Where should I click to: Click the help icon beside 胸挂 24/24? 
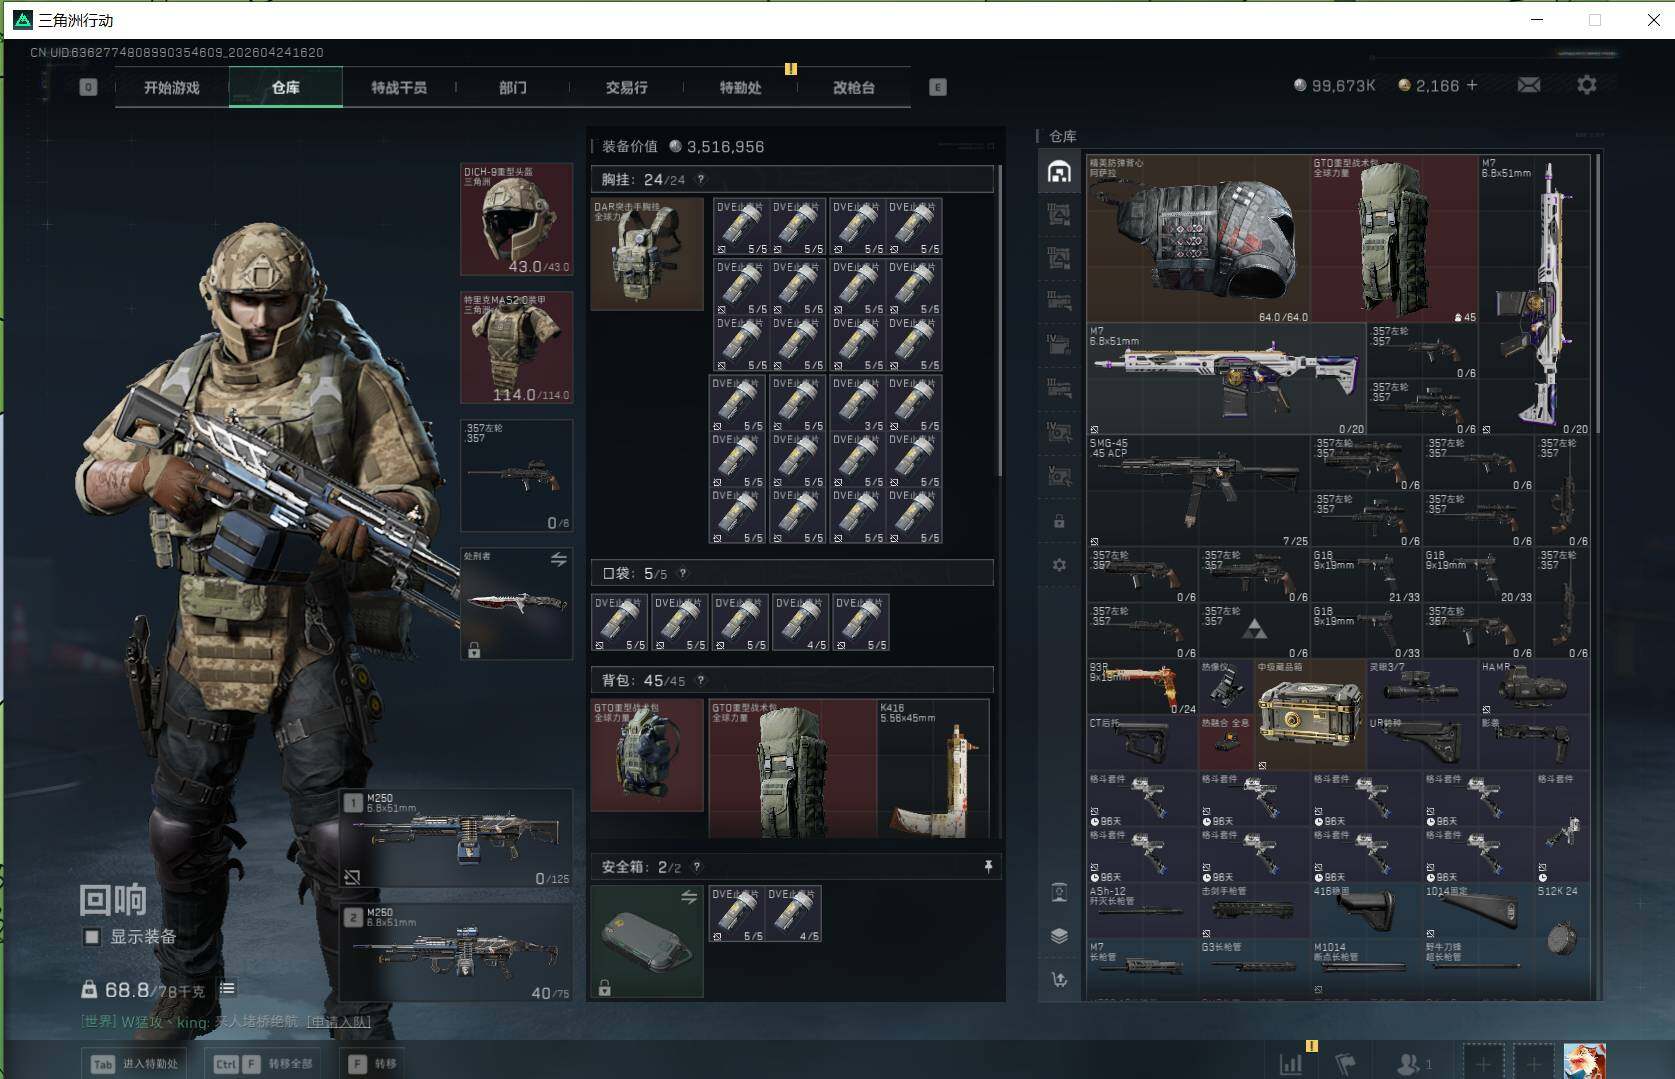[x=701, y=180]
